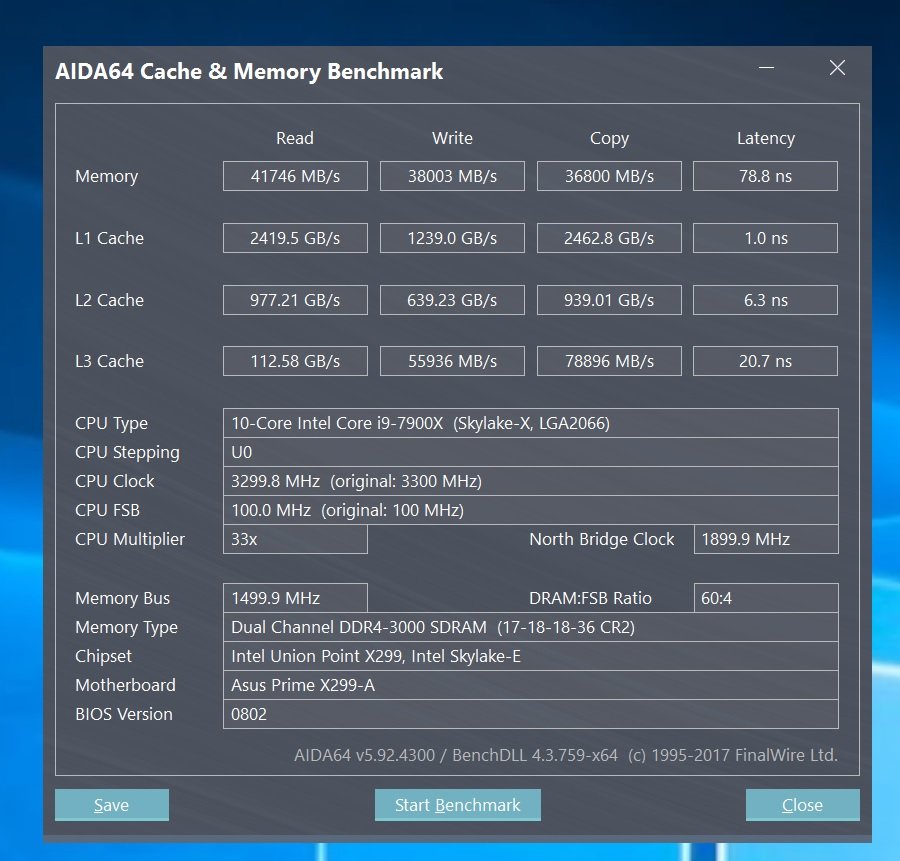
Task: Click Memory Type field DDR4-3000 SDRAM
Action: click(x=530, y=627)
